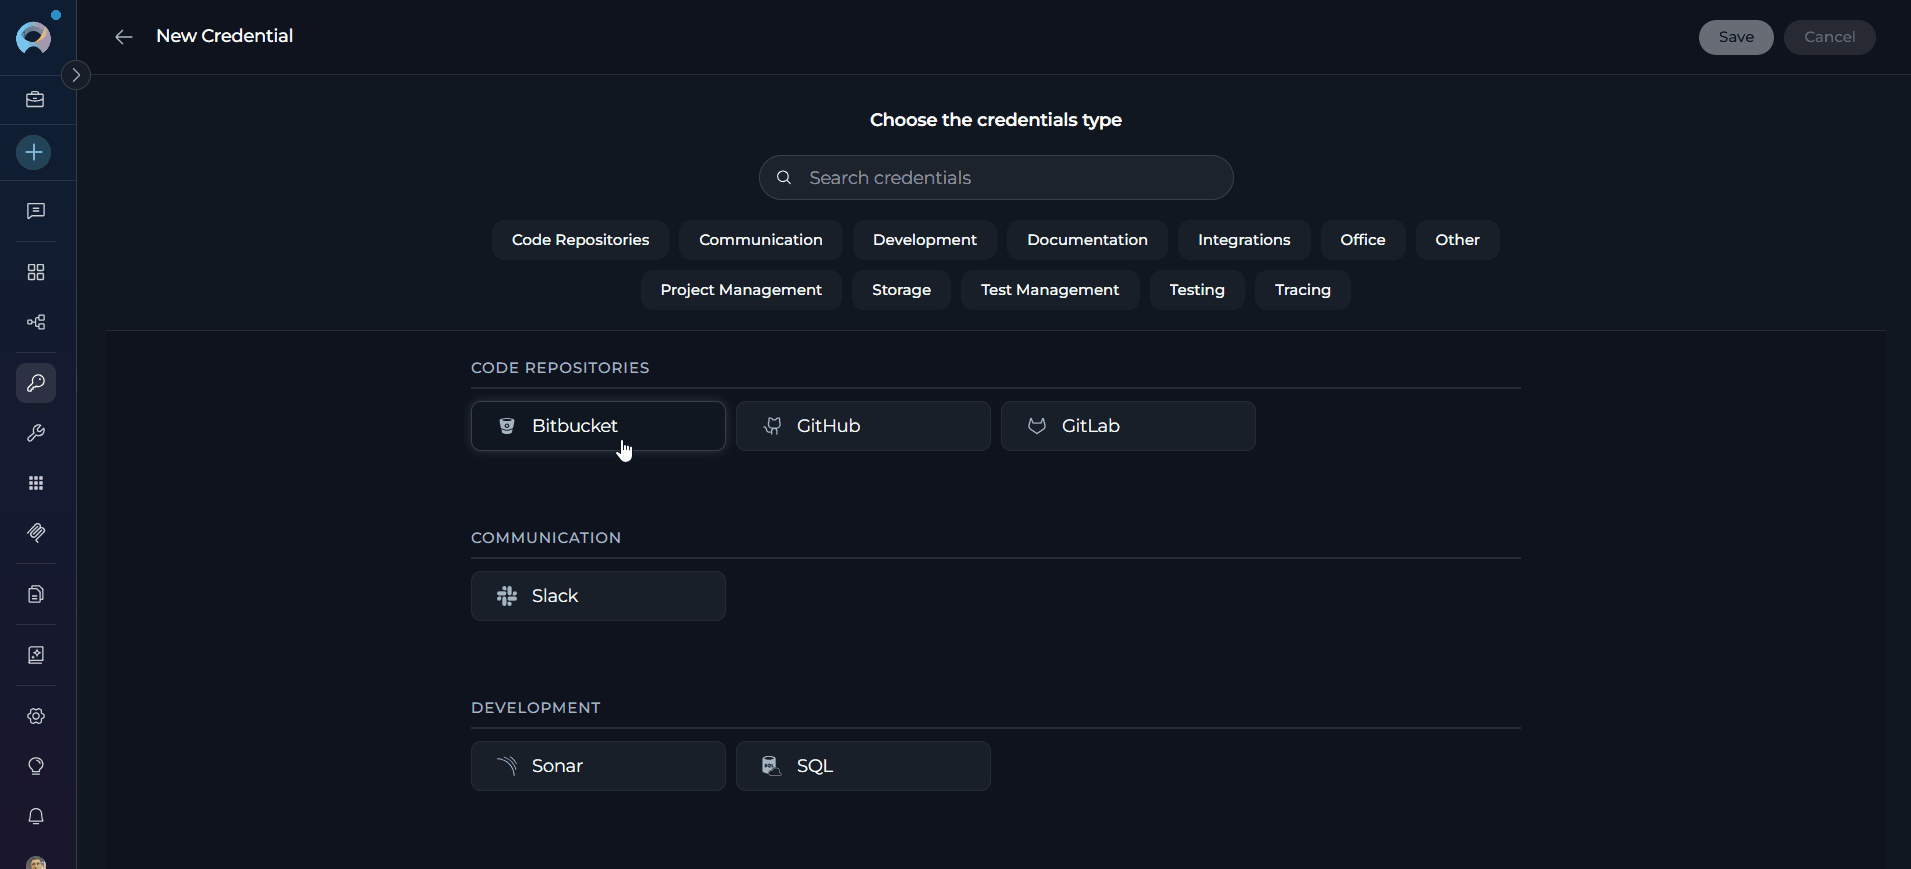Click the CODE REPOSITORIES section heading
Screen dimensions: 1911x869
560,368
